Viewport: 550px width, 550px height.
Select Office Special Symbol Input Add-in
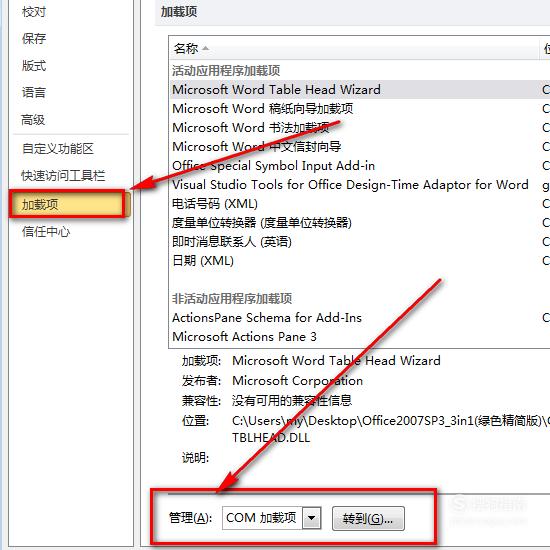(360, 166)
